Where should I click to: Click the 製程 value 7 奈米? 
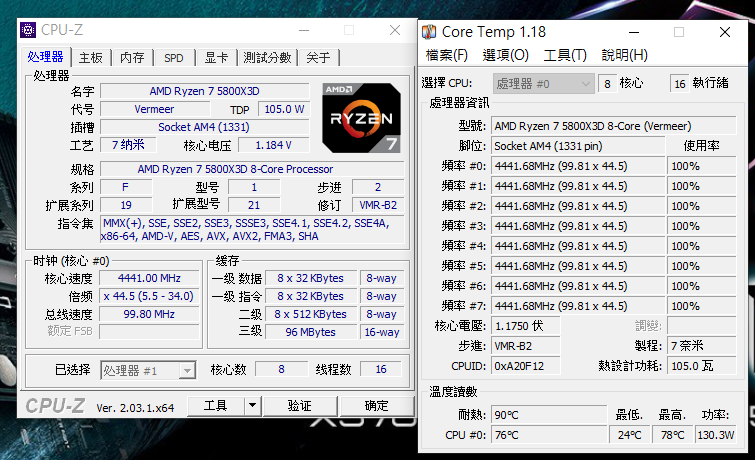(702, 346)
